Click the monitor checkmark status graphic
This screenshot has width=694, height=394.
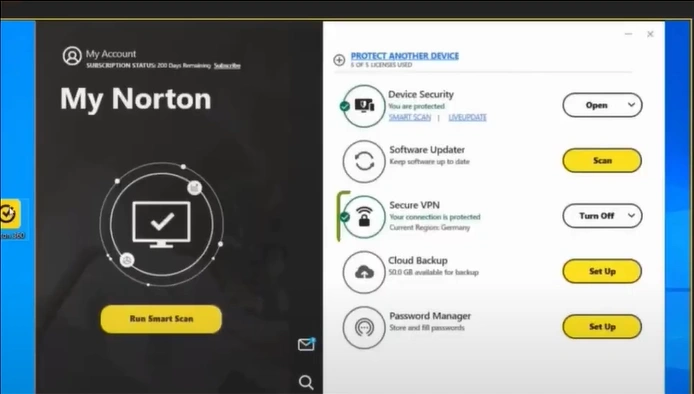pyautogui.click(x=162, y=224)
